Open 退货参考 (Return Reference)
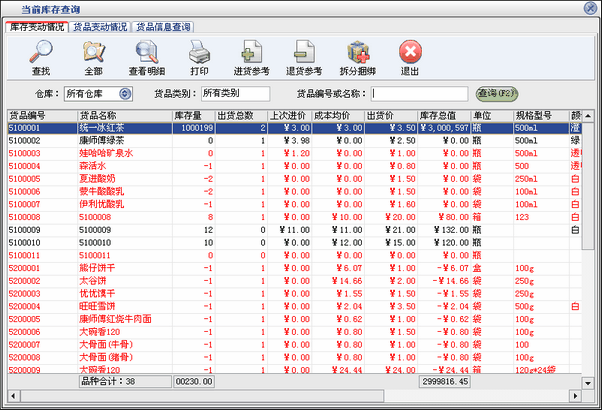 coord(305,55)
